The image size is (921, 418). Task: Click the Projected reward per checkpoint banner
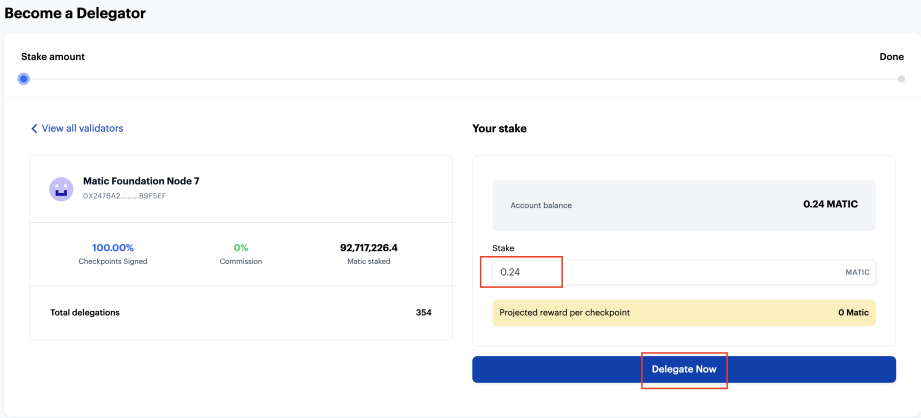(x=684, y=313)
